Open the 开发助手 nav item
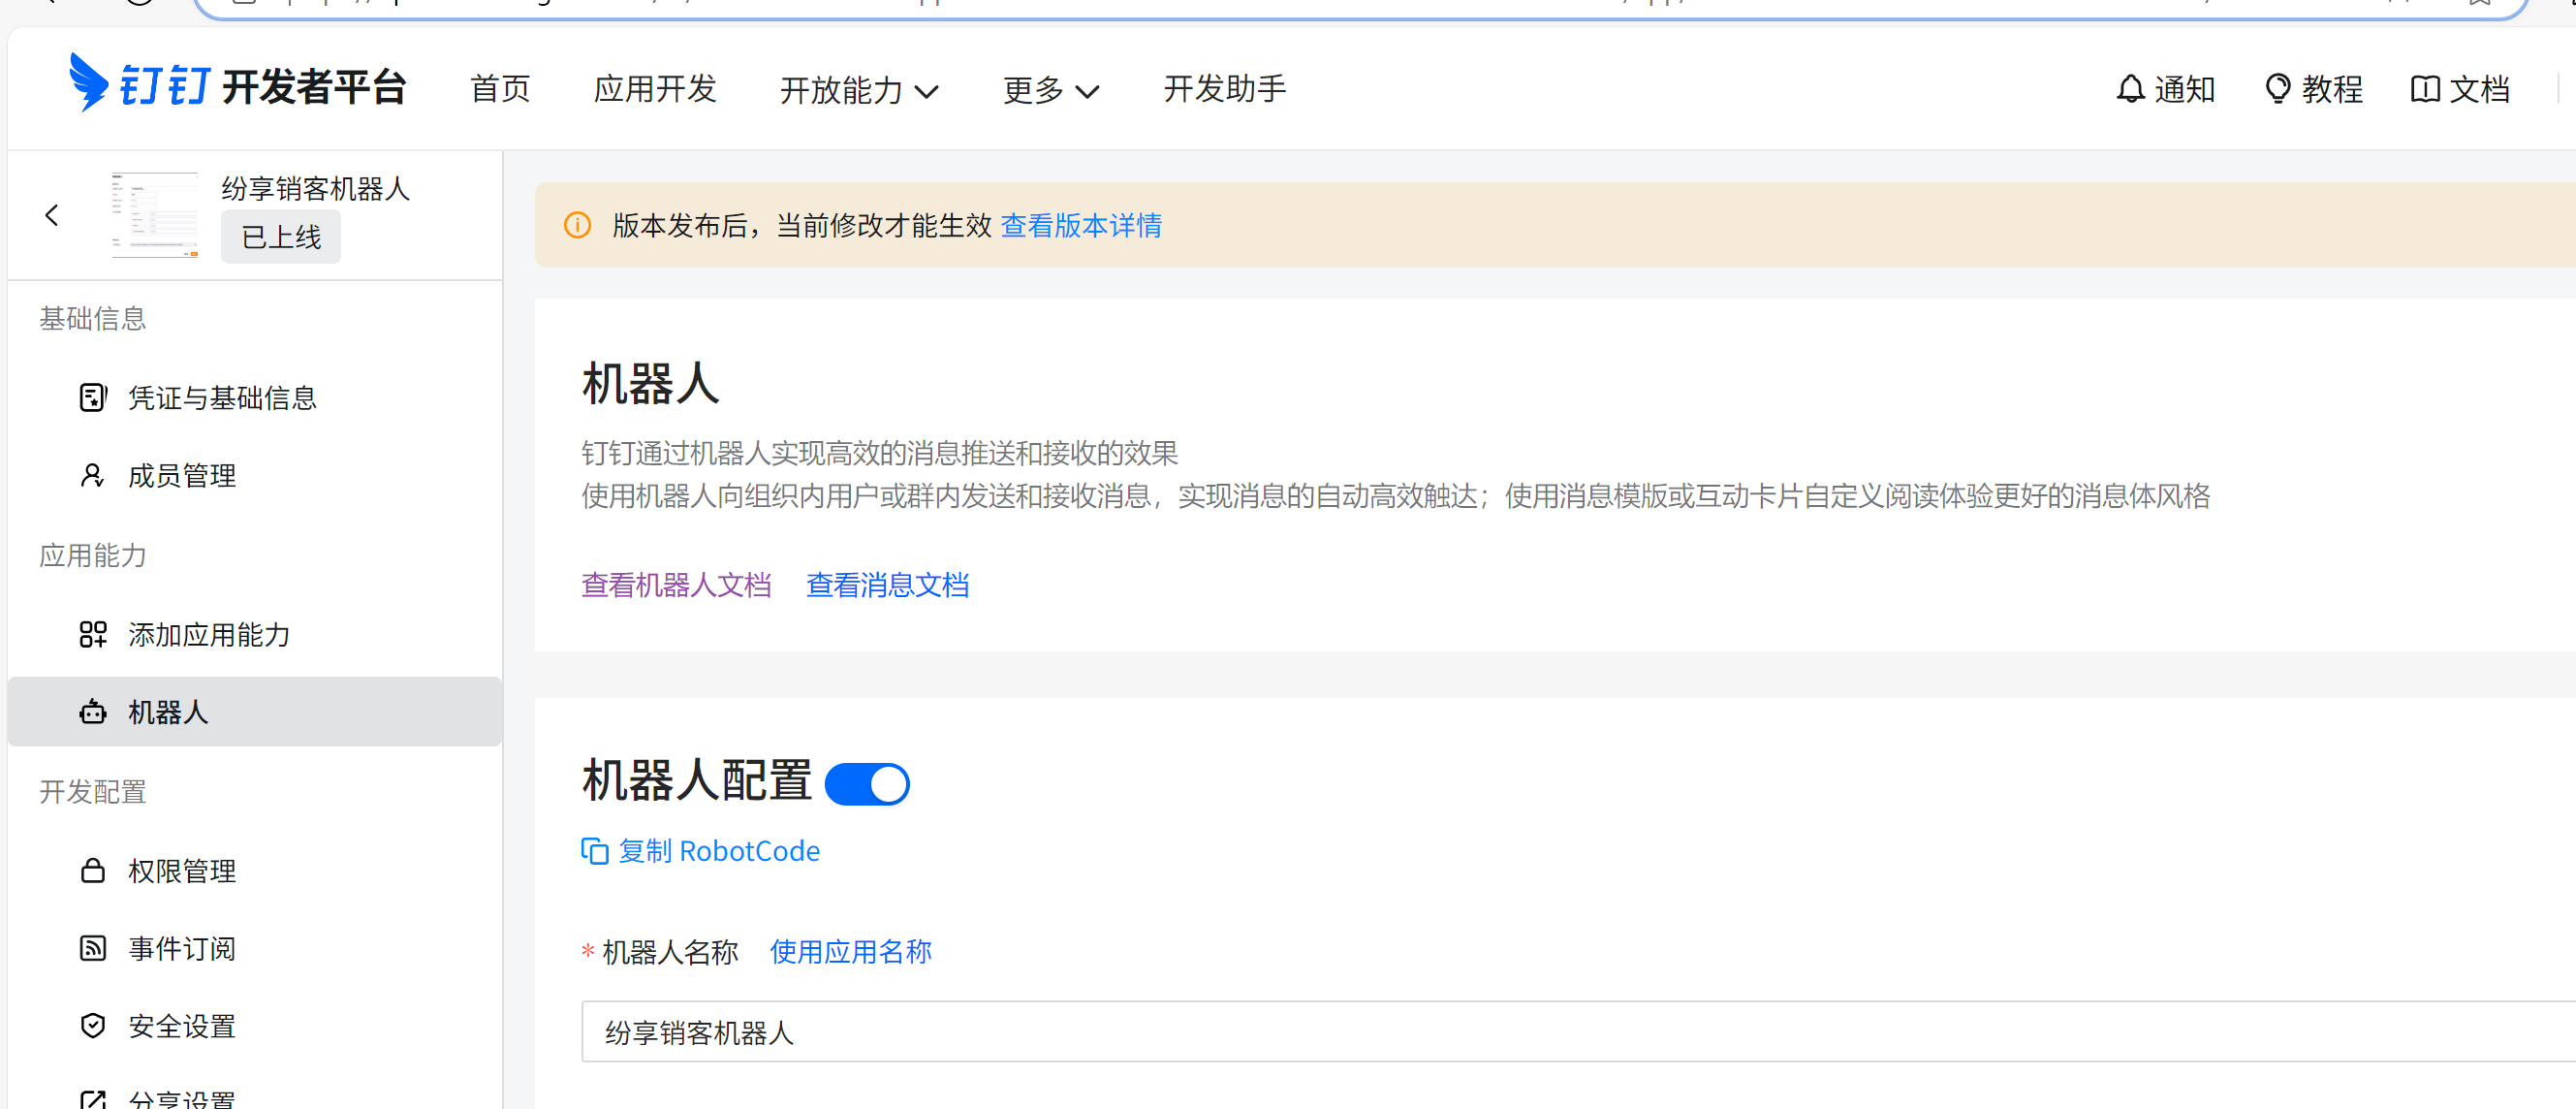The height and width of the screenshot is (1109, 2576). pos(1225,89)
